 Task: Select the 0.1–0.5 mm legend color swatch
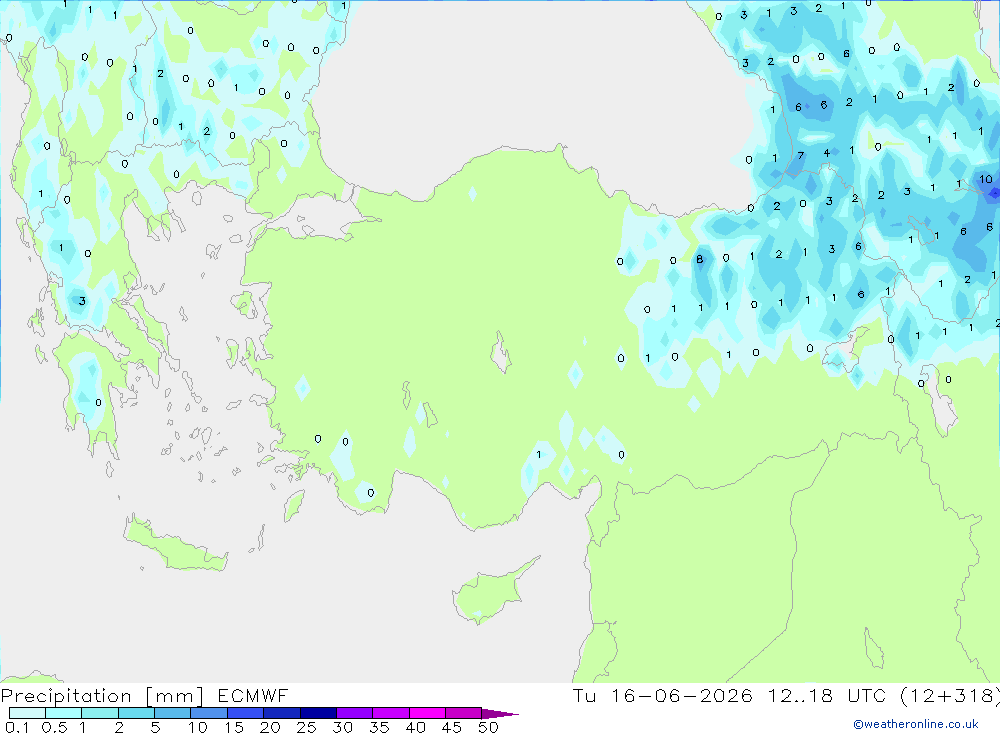click(27, 713)
